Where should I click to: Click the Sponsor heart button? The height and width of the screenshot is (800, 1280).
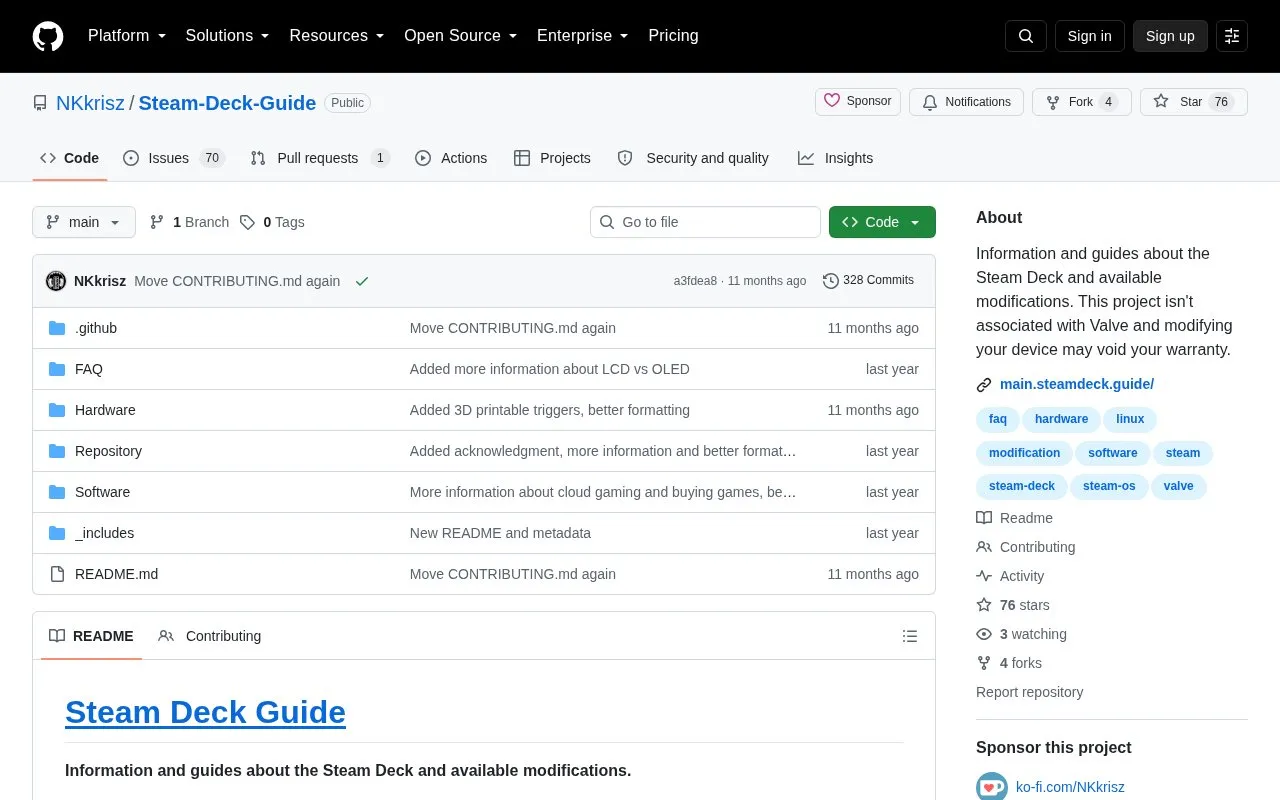(x=858, y=101)
